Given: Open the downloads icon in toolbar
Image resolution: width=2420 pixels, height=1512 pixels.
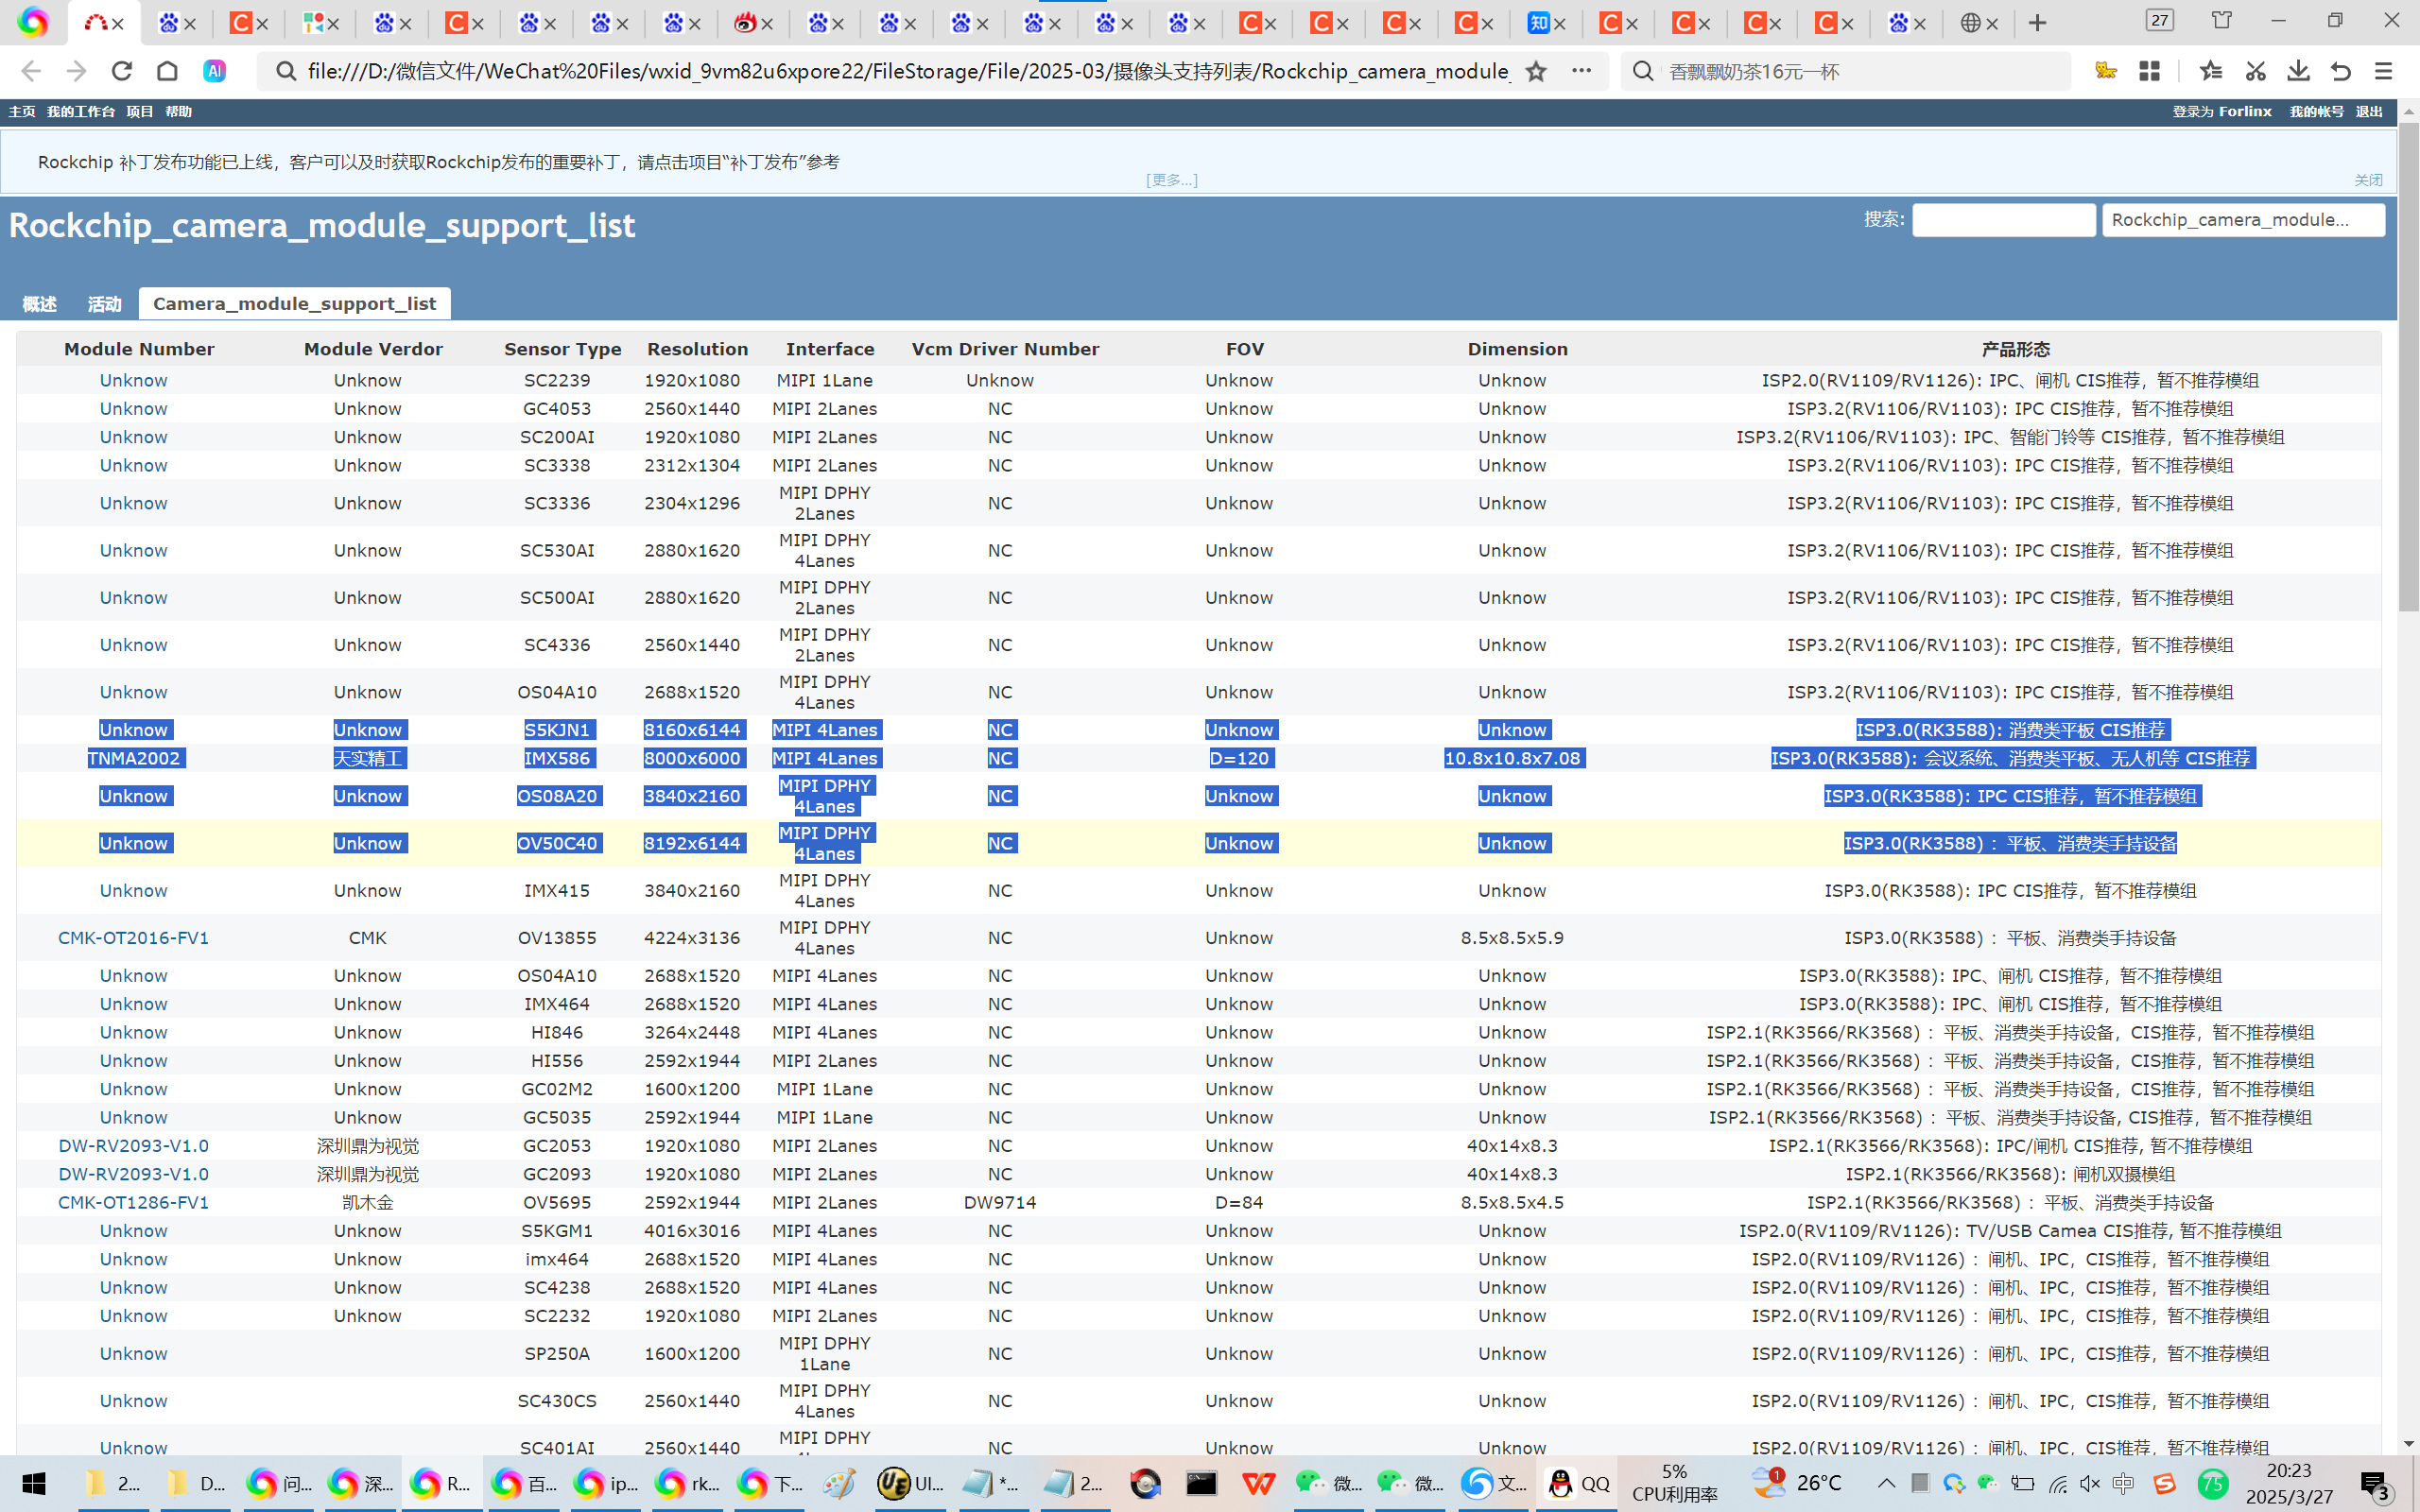Looking at the screenshot, I should click(2298, 71).
